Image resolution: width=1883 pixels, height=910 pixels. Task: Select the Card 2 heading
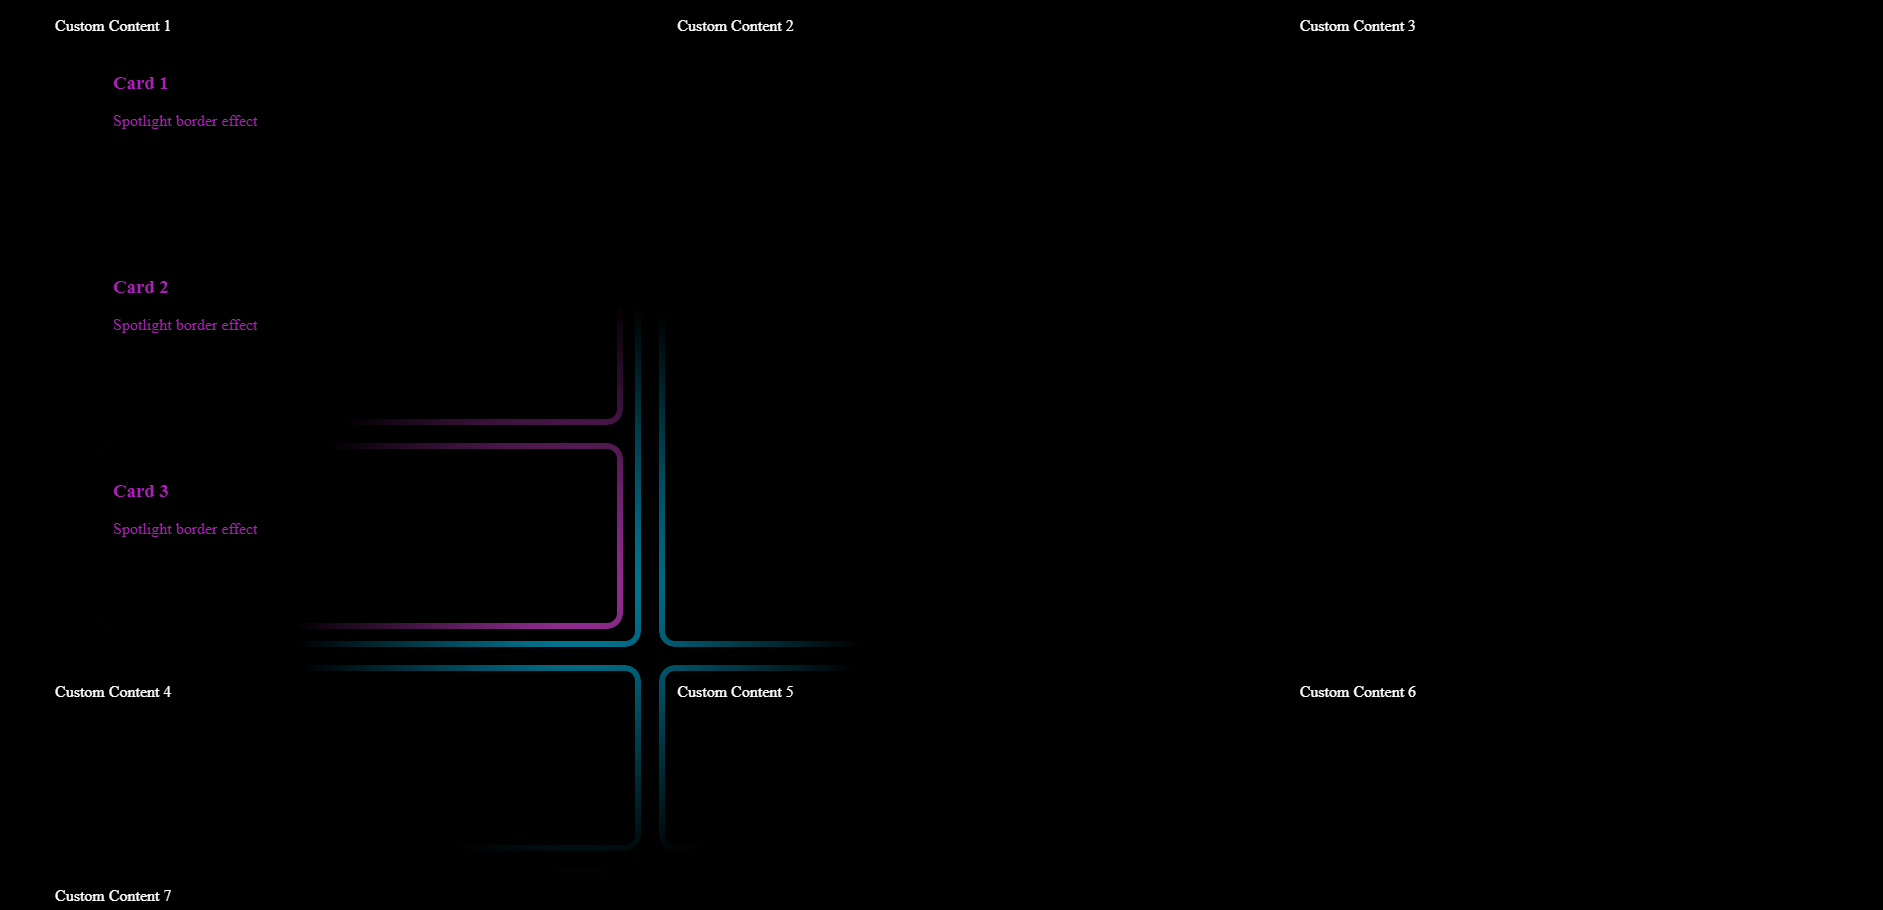point(141,287)
